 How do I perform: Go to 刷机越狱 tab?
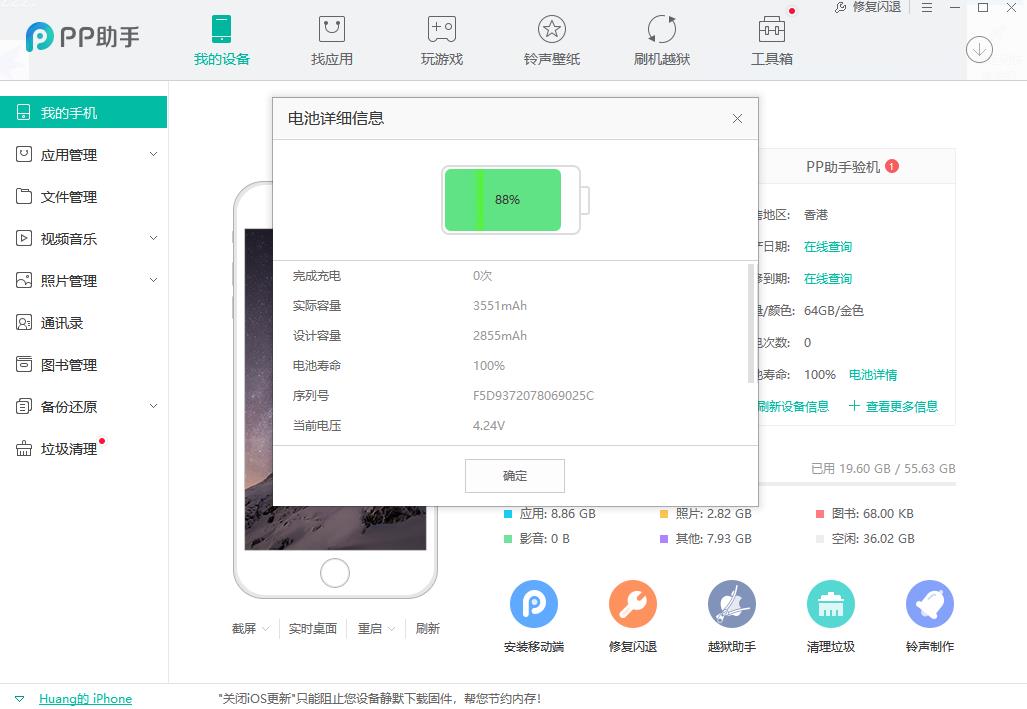tap(662, 41)
